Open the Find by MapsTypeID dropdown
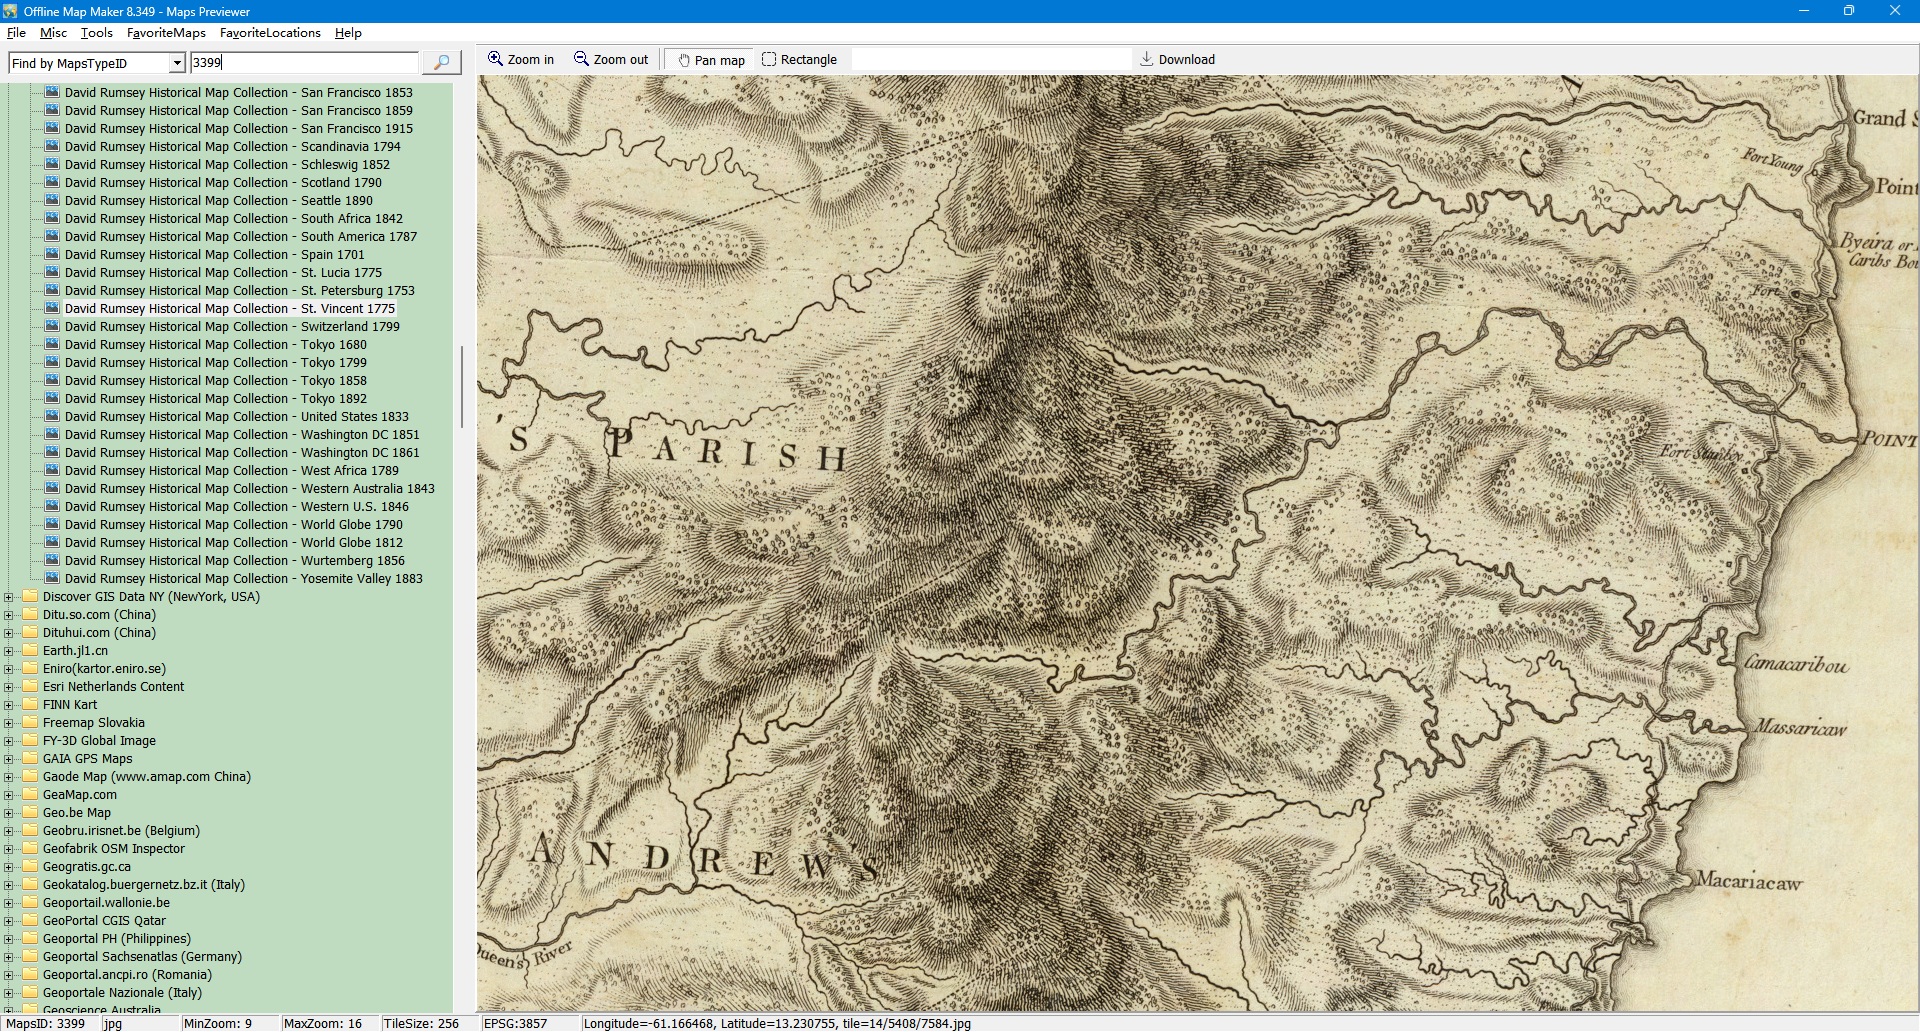 [177, 63]
